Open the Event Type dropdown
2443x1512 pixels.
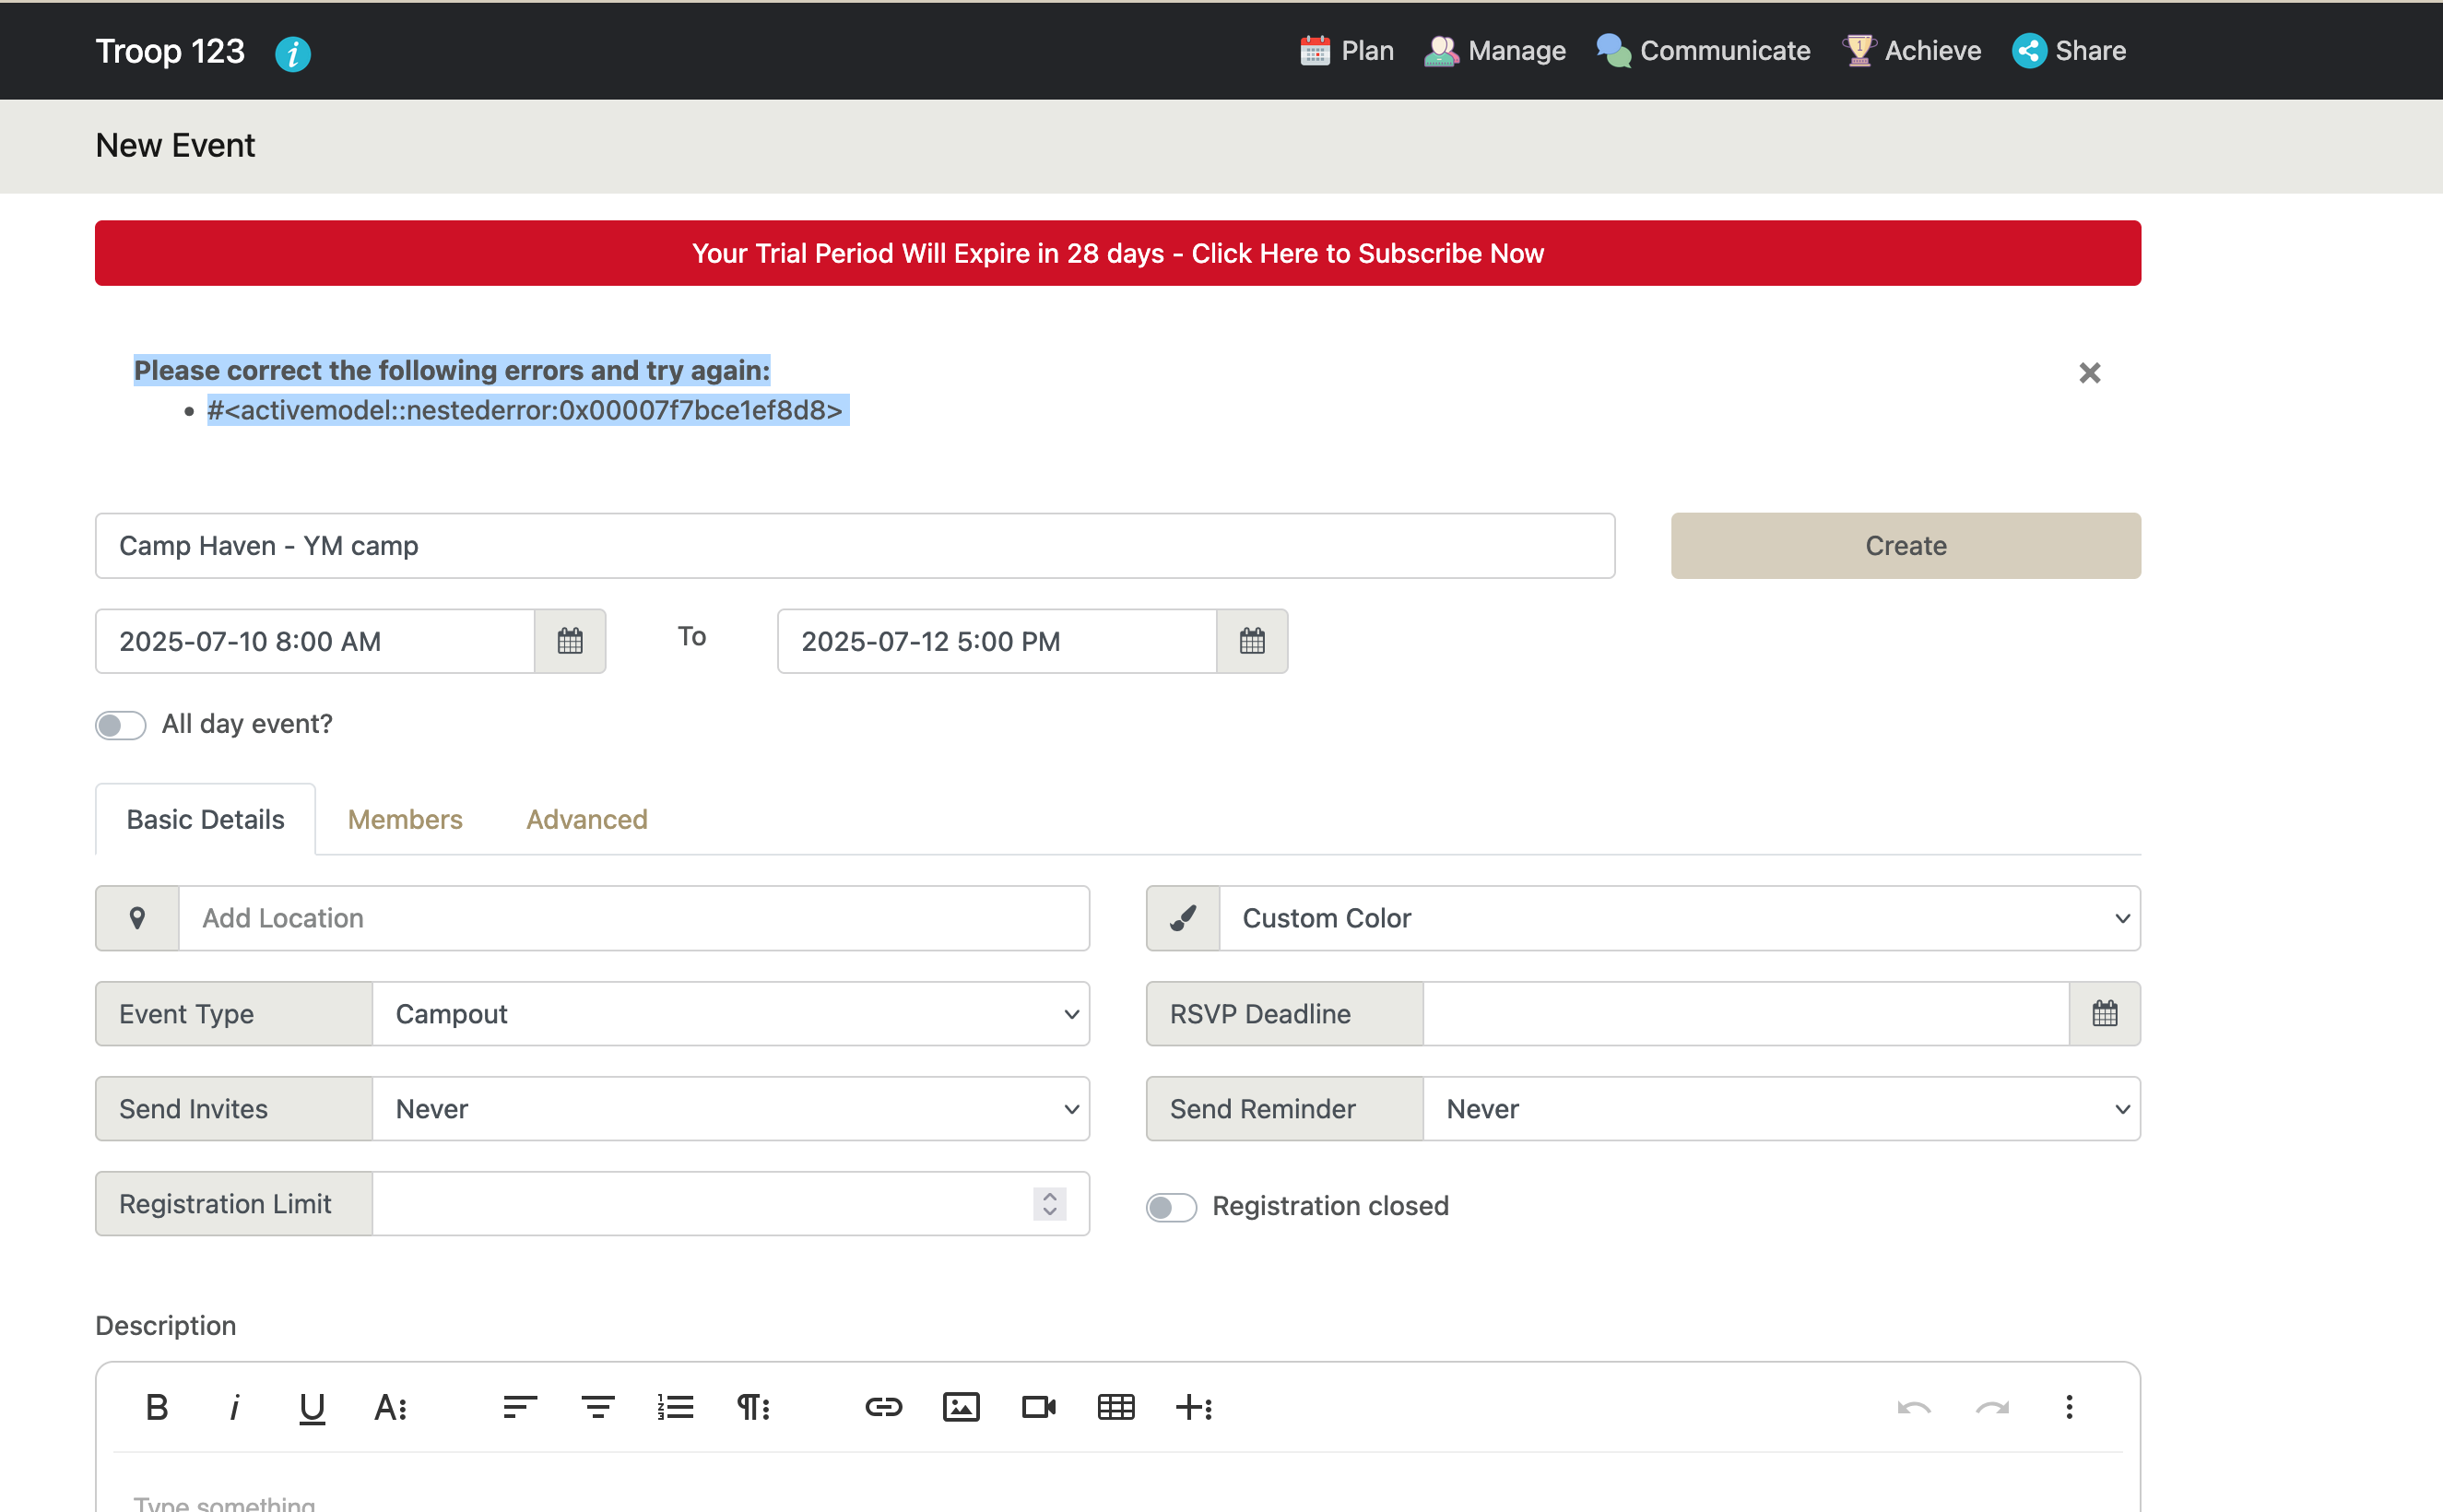coord(730,1013)
